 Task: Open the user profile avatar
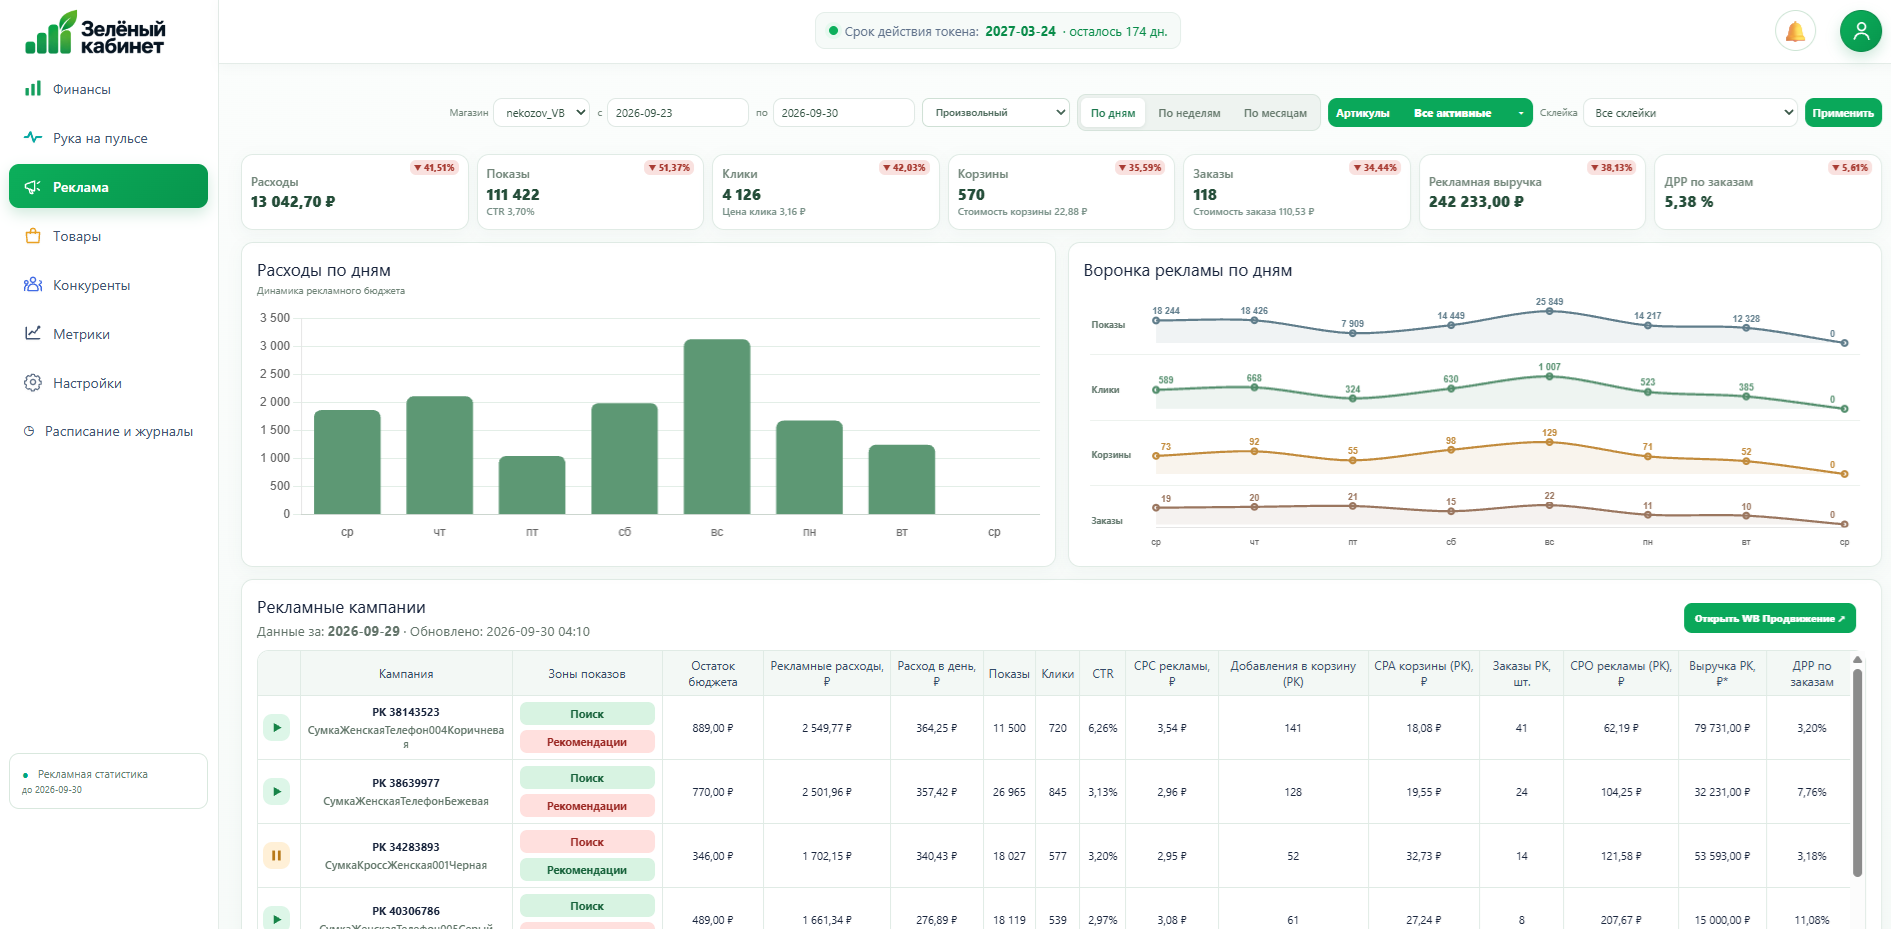coord(1860,31)
